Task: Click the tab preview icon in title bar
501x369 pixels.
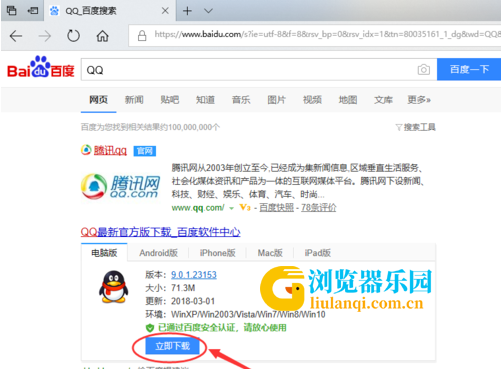Action: point(12,11)
